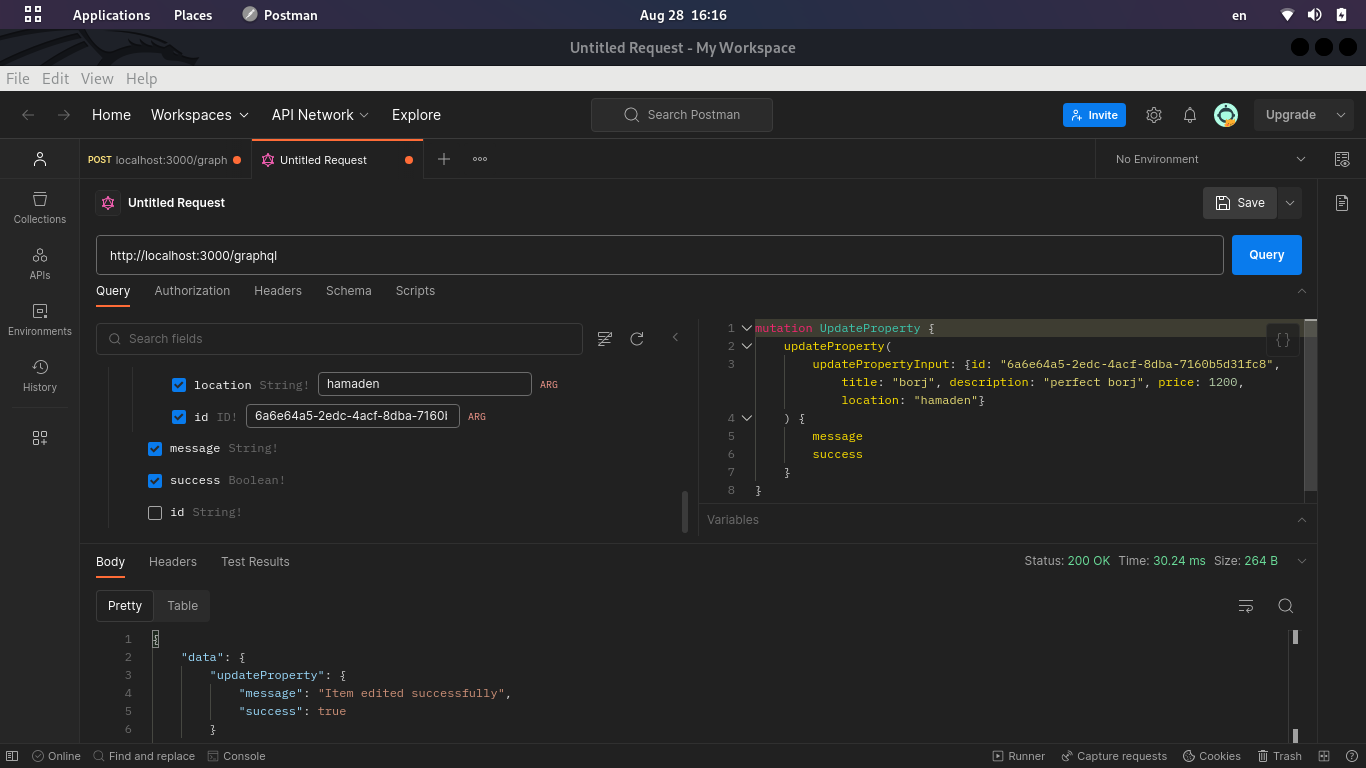Open the Edit menu
This screenshot has height=768, width=1366.
coord(55,78)
